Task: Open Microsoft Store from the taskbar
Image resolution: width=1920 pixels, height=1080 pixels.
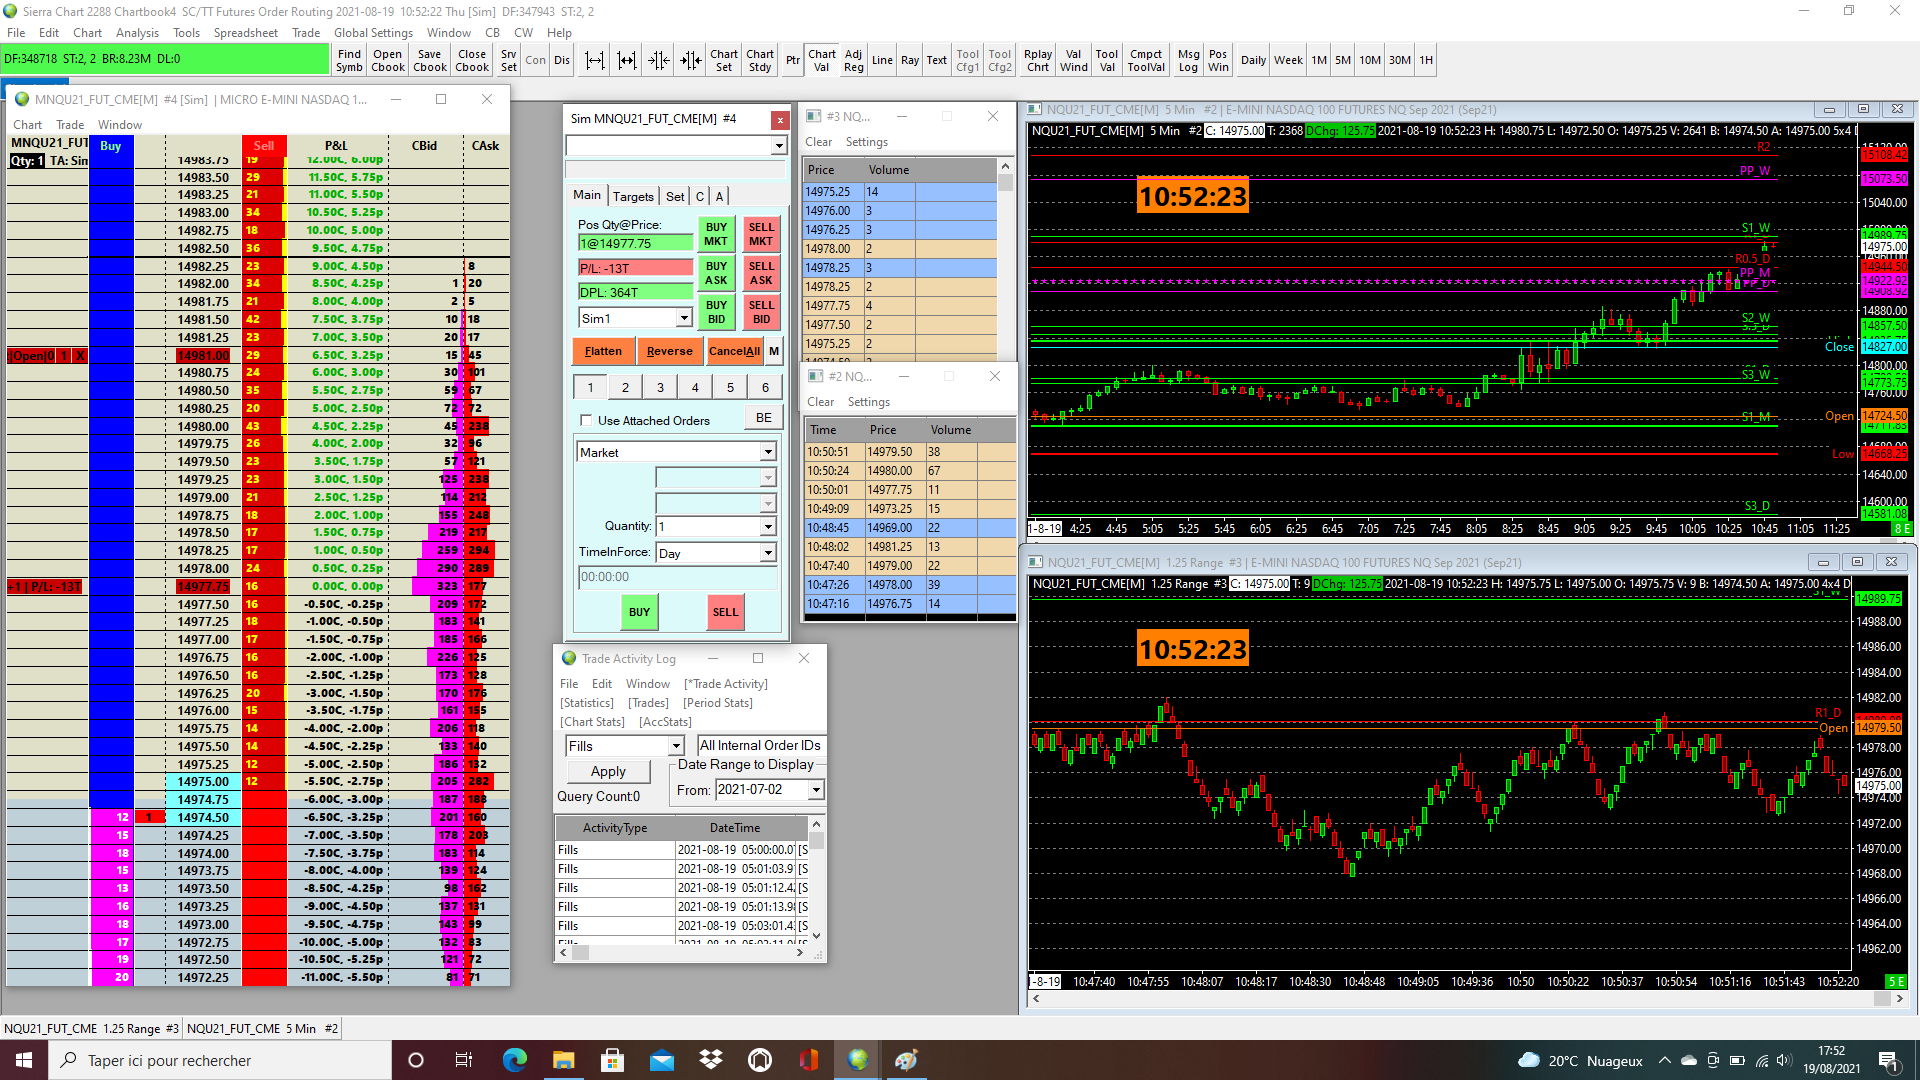Action: pyautogui.click(x=613, y=1060)
